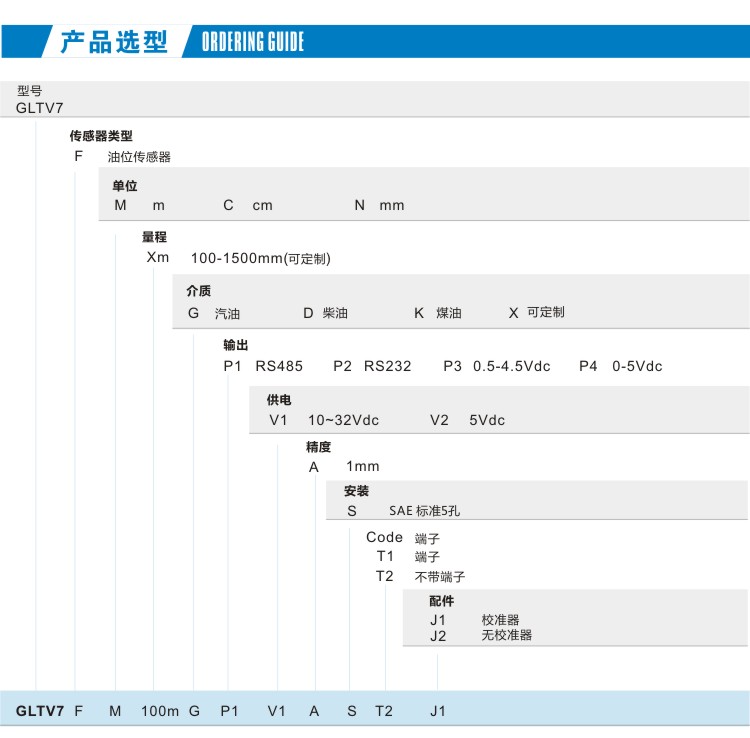Click the 配件 section heading

pos(441,601)
